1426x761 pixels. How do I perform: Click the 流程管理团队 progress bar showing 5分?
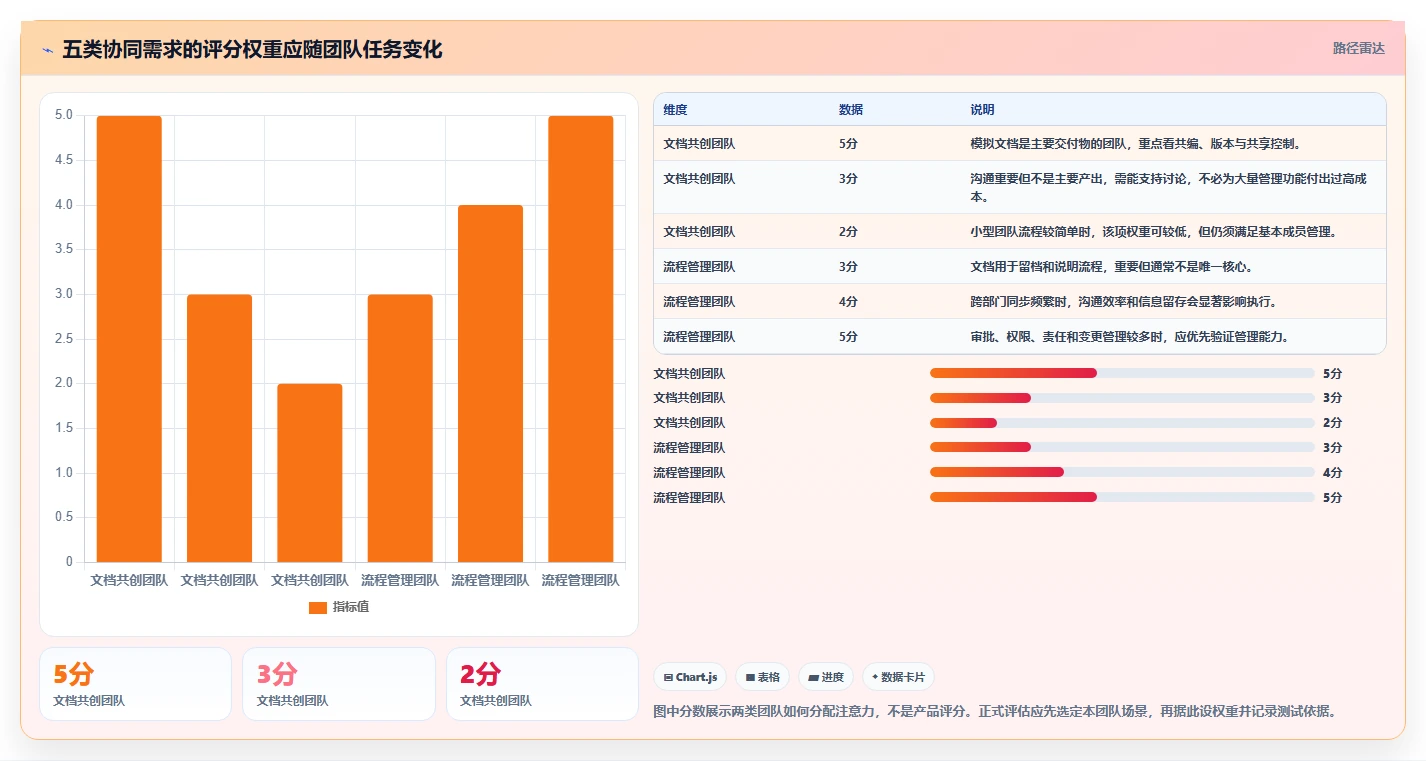[x=1122, y=497]
